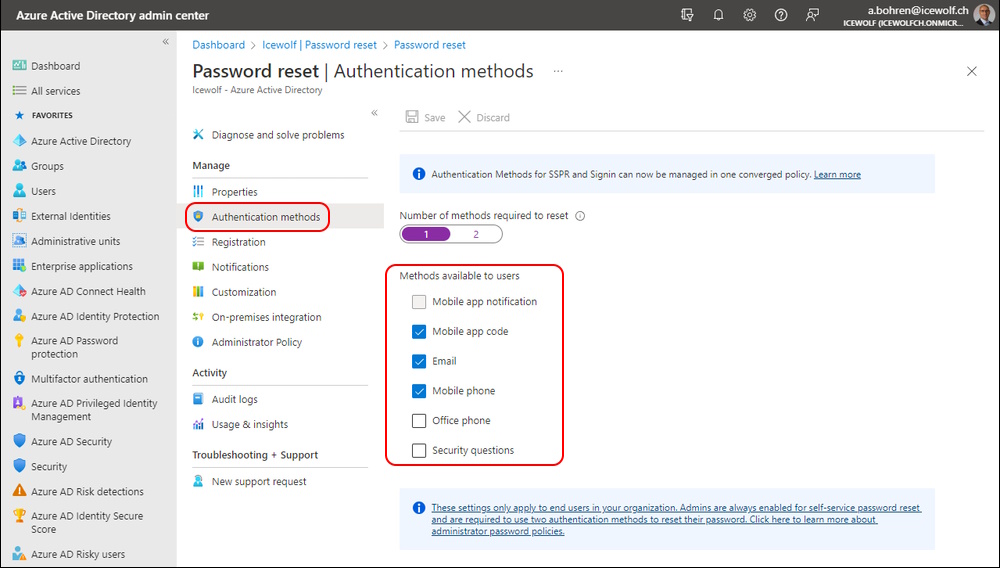Follow the Learn more link

(837, 174)
